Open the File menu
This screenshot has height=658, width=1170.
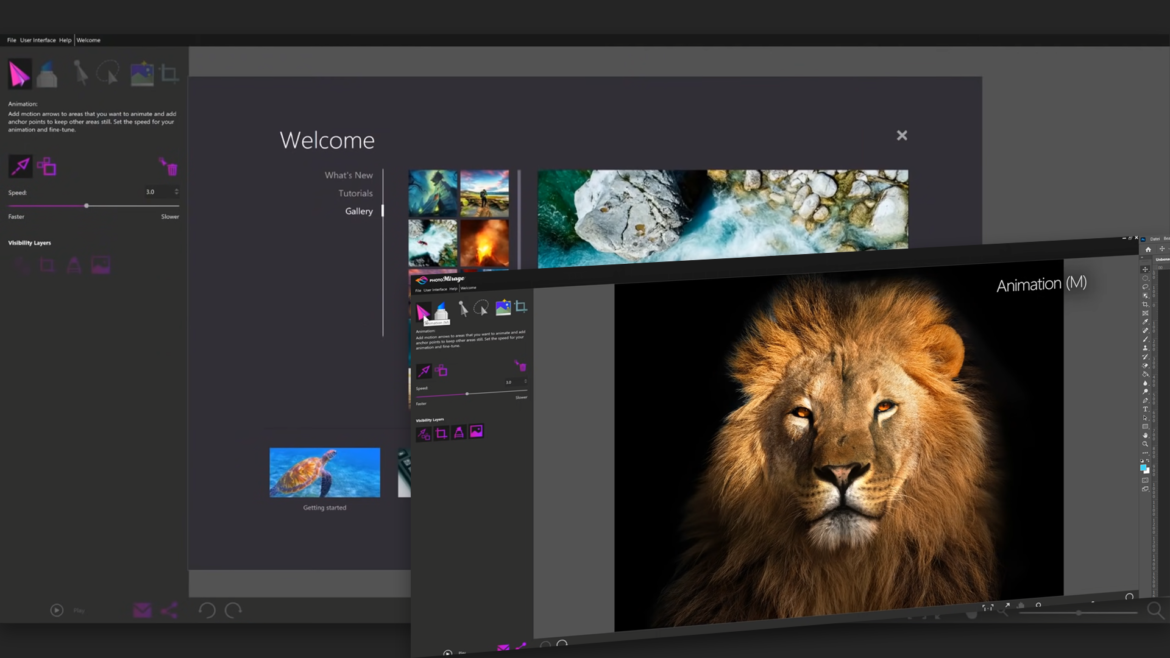point(12,40)
